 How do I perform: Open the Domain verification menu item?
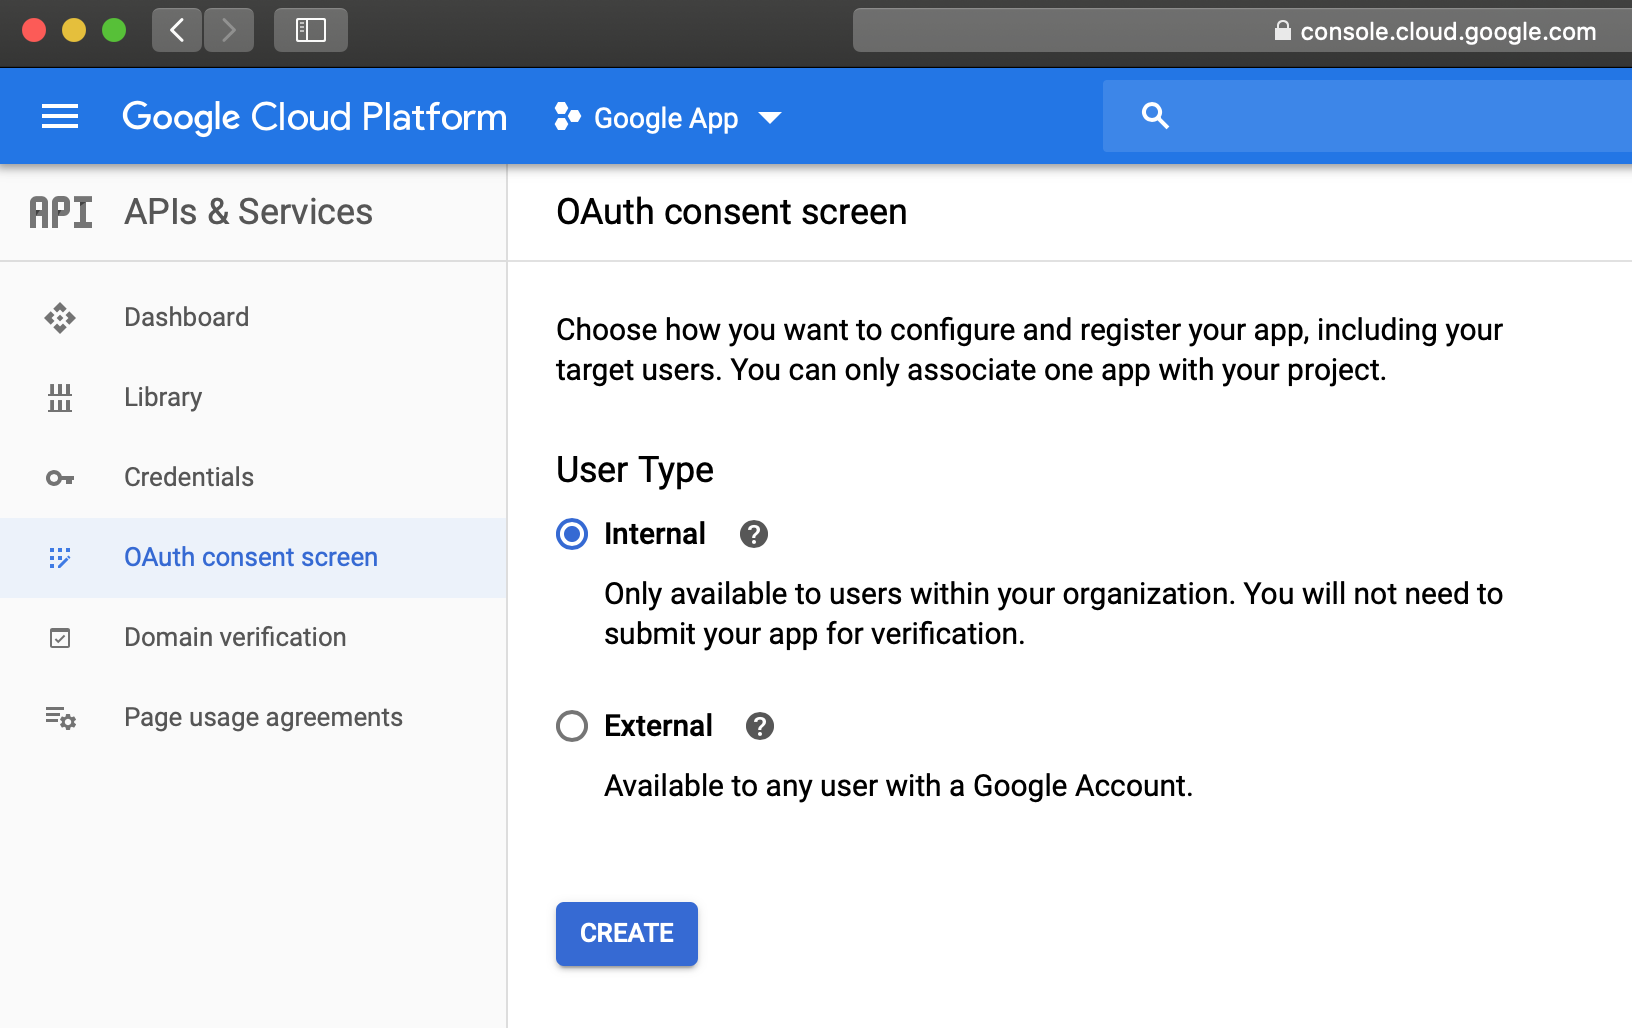point(253,638)
